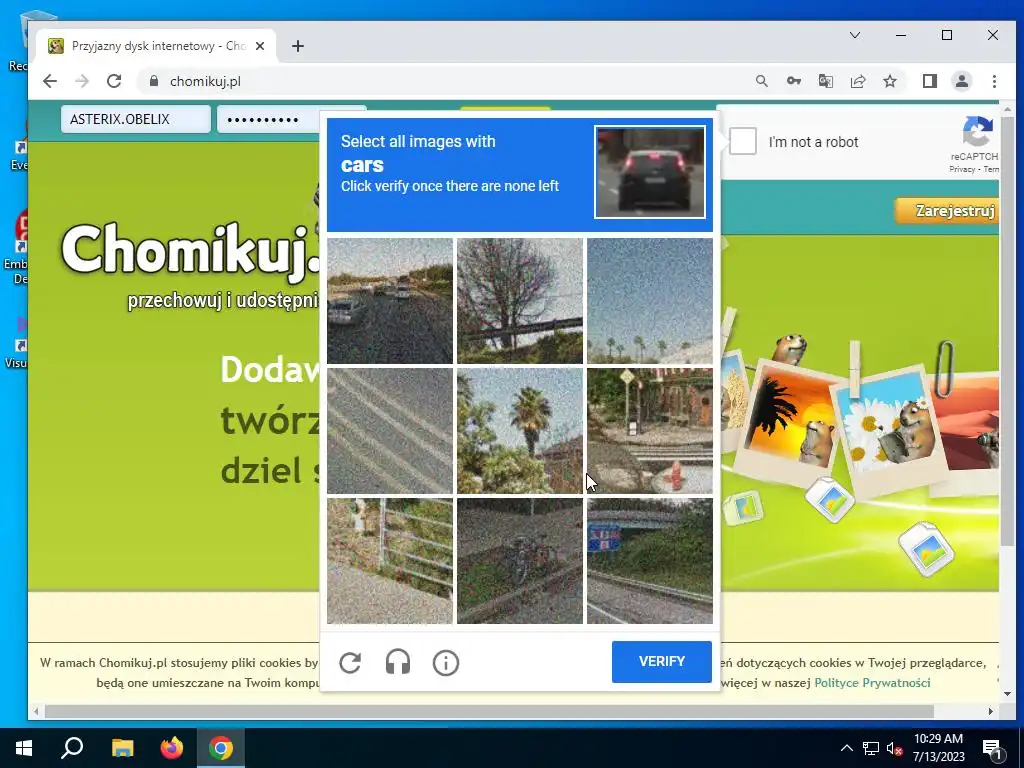
Task: Reload the chomikuj.pl page
Action: pos(114,81)
